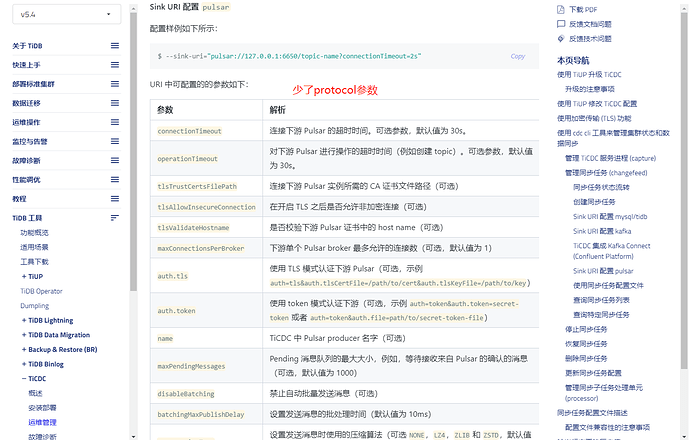This screenshot has width=690, height=440.
Task: Click the 下载 PDF icon
Action: click(x=561, y=10)
